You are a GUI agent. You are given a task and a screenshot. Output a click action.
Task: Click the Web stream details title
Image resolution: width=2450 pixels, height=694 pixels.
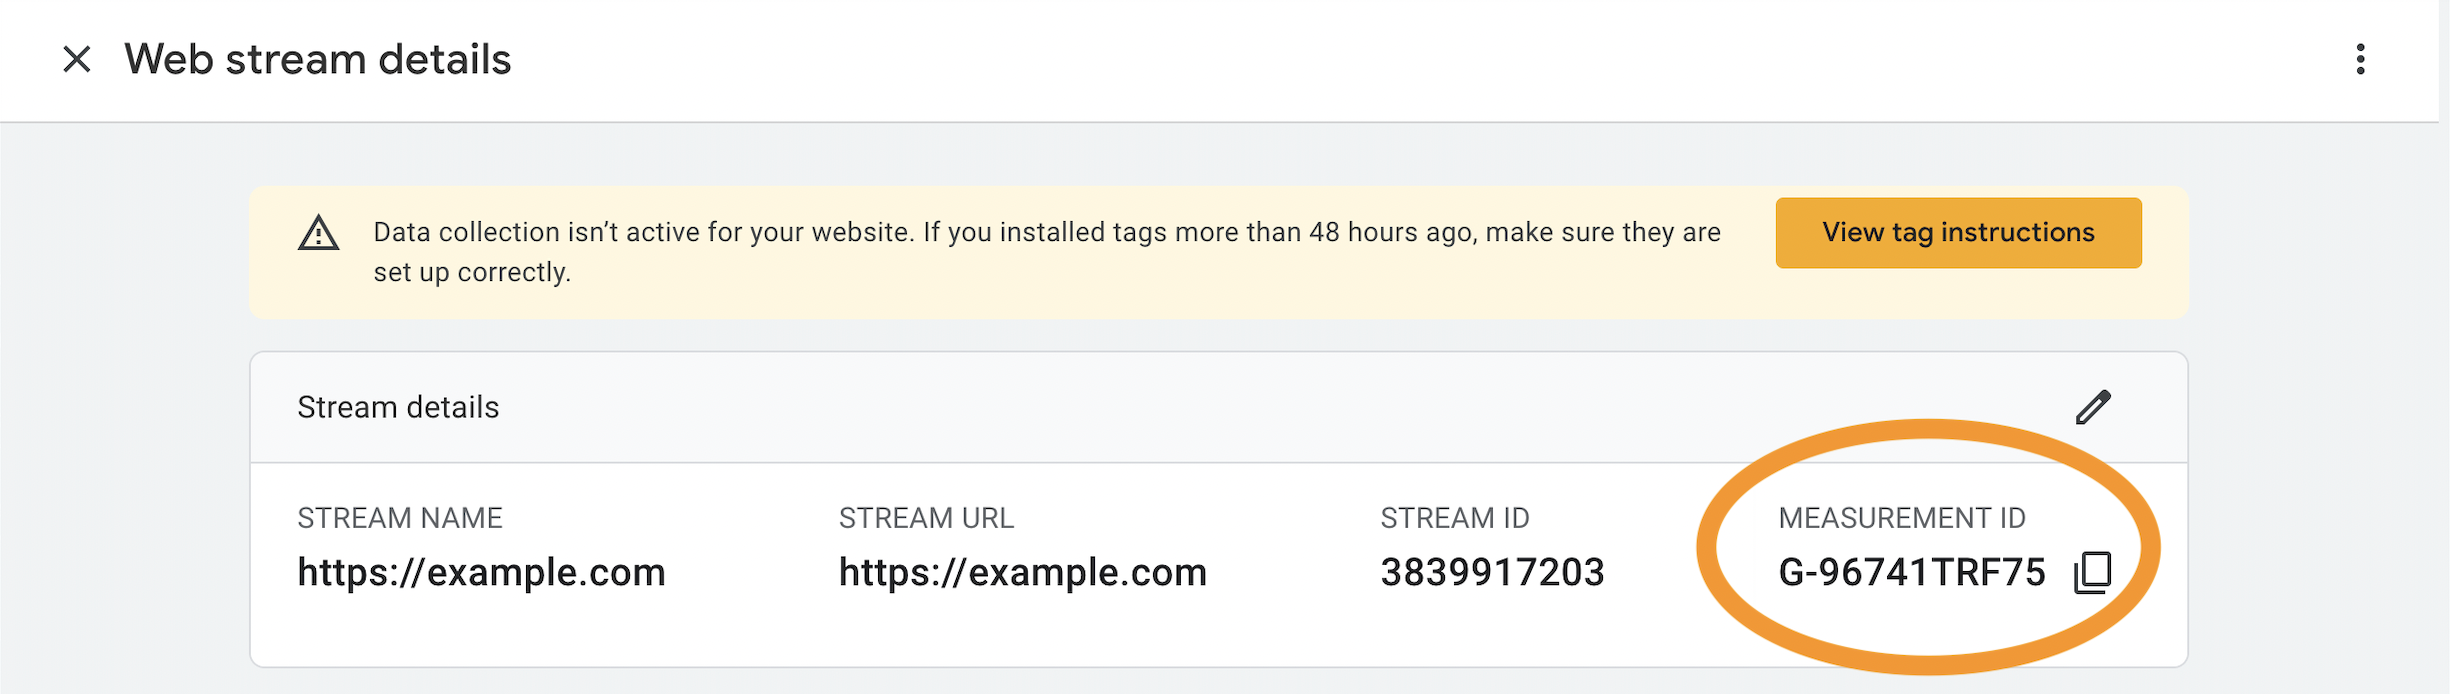coord(318,59)
